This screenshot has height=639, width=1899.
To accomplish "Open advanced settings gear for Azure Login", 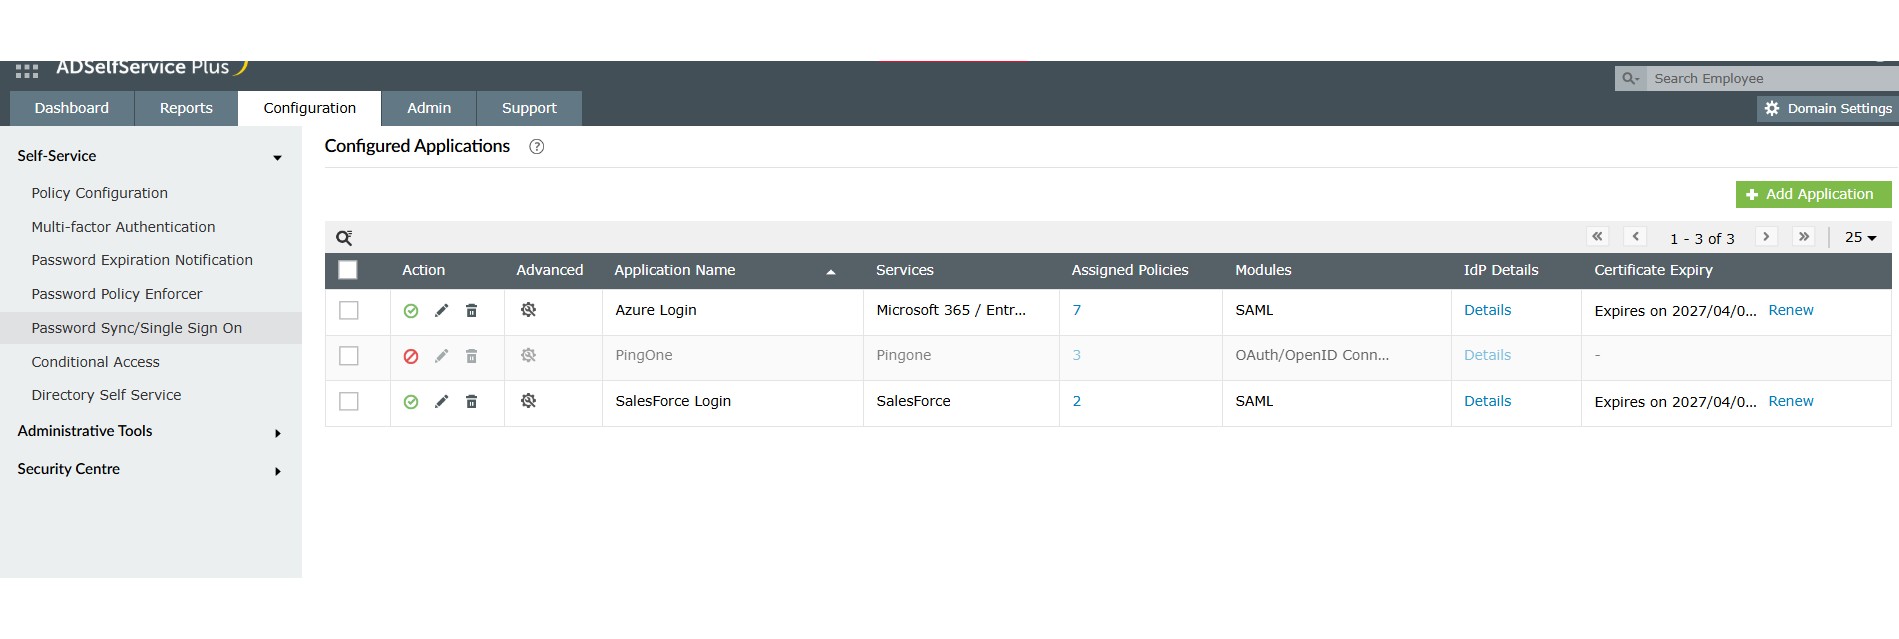I will click(x=528, y=311).
